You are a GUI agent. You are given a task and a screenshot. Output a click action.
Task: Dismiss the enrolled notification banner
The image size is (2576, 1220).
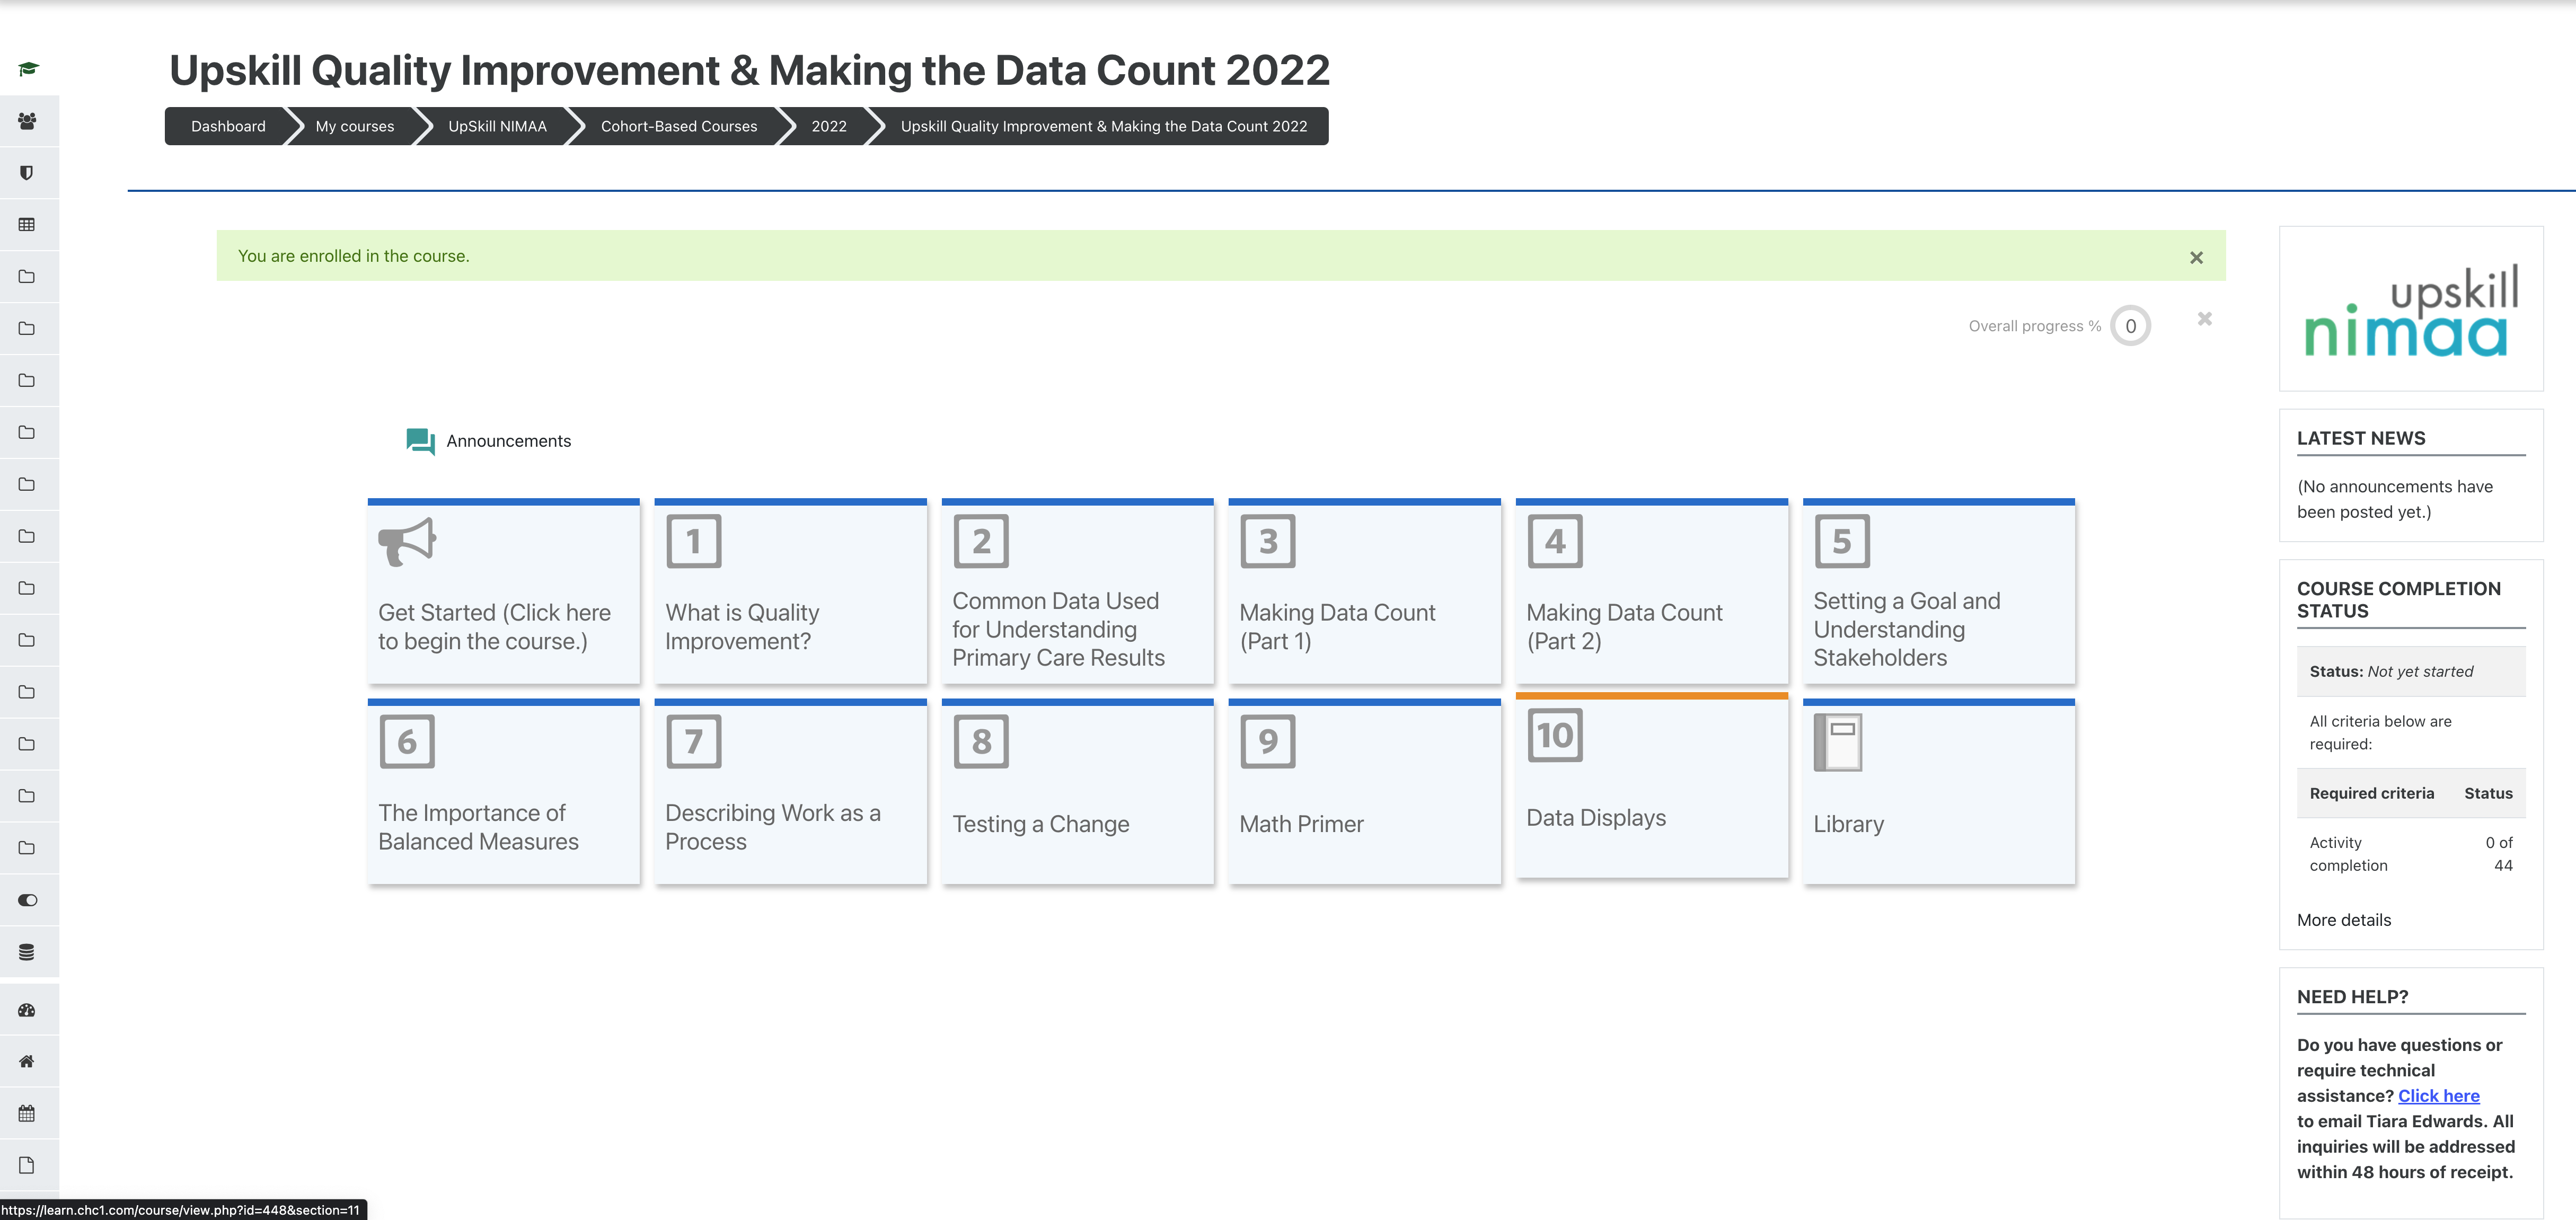click(2196, 257)
